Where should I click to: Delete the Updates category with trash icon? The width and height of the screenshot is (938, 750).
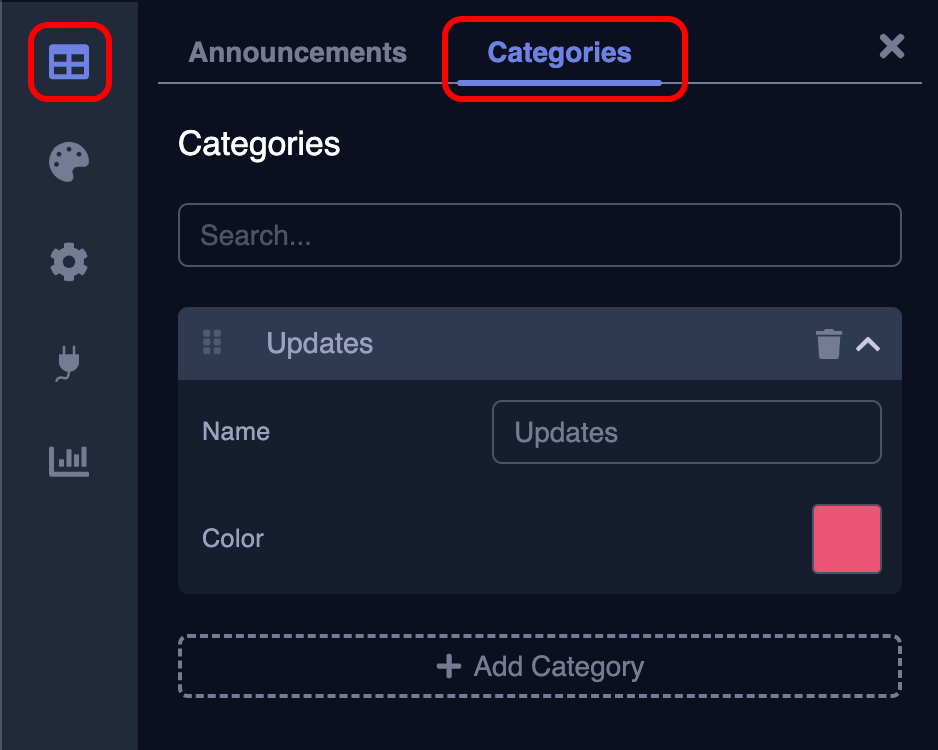click(829, 344)
